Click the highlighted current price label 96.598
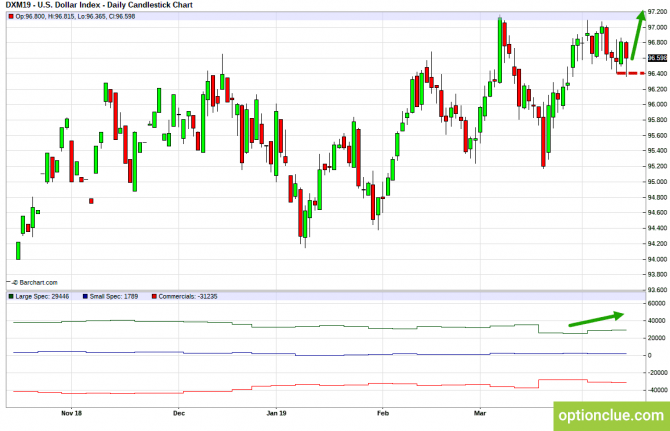670x431 pixels. point(657,58)
